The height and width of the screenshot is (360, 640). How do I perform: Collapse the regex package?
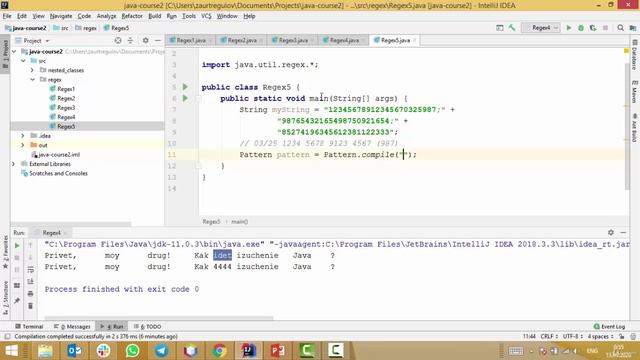pos(32,80)
